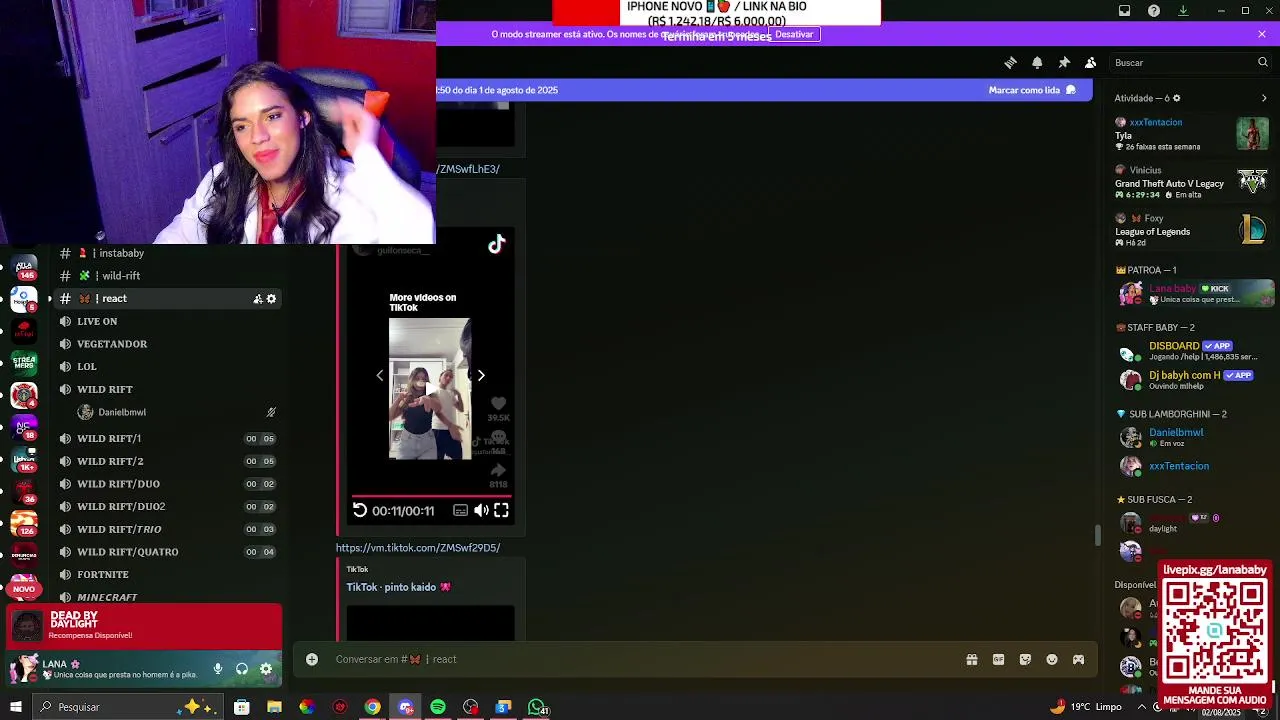Image resolution: width=1280 pixels, height=720 pixels.
Task: Join WILD RIFT/DUO2 voice channel
Action: coord(167,507)
